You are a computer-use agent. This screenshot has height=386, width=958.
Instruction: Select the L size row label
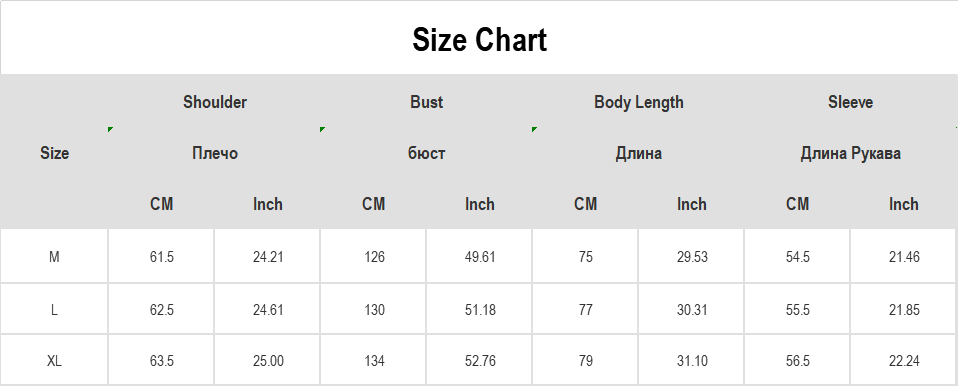(x=54, y=310)
